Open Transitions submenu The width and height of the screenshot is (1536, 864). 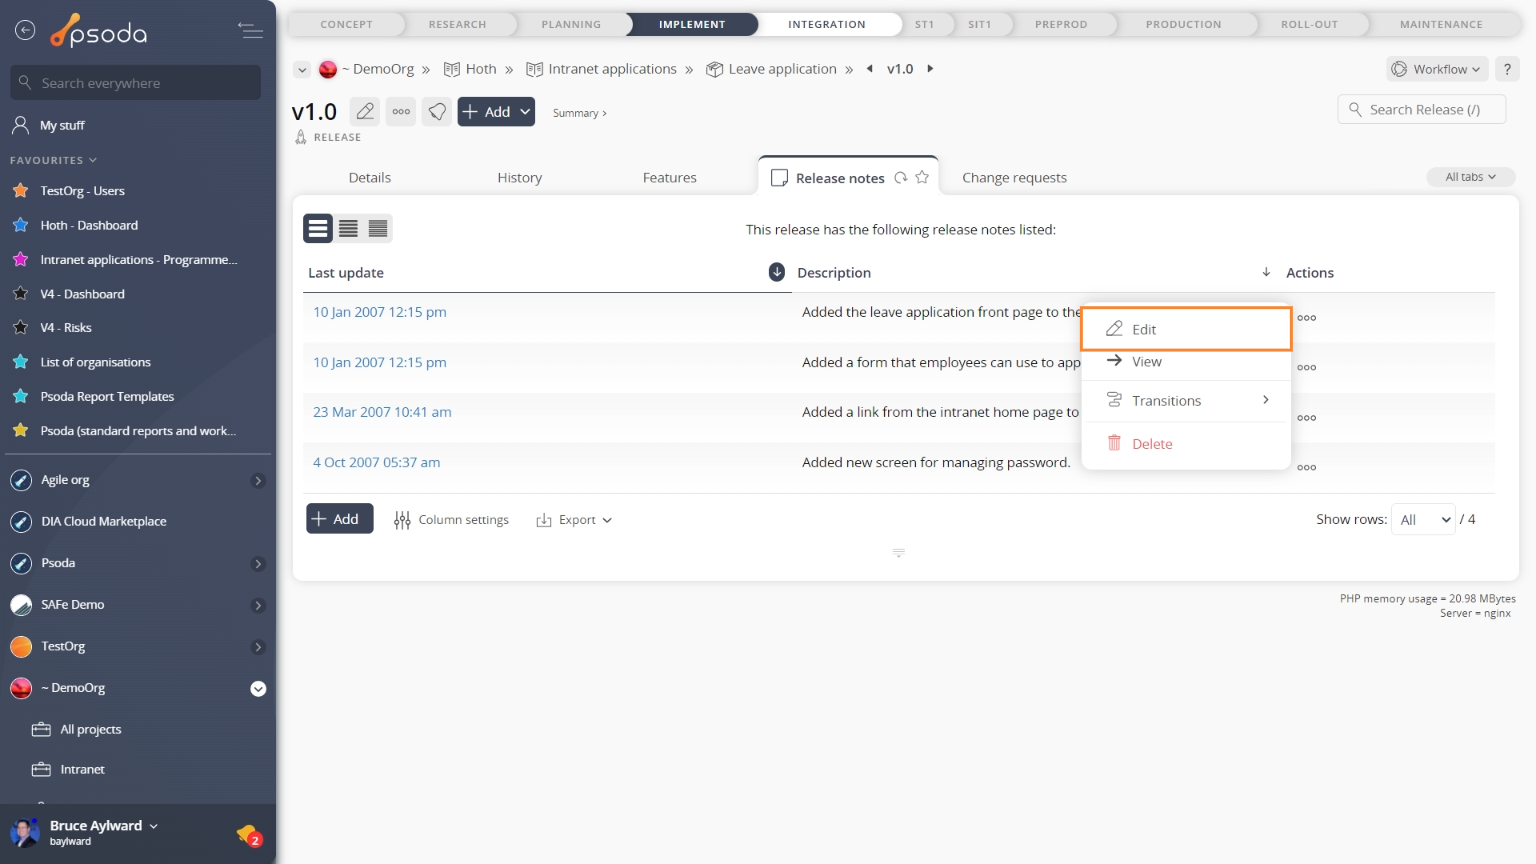tap(1186, 401)
